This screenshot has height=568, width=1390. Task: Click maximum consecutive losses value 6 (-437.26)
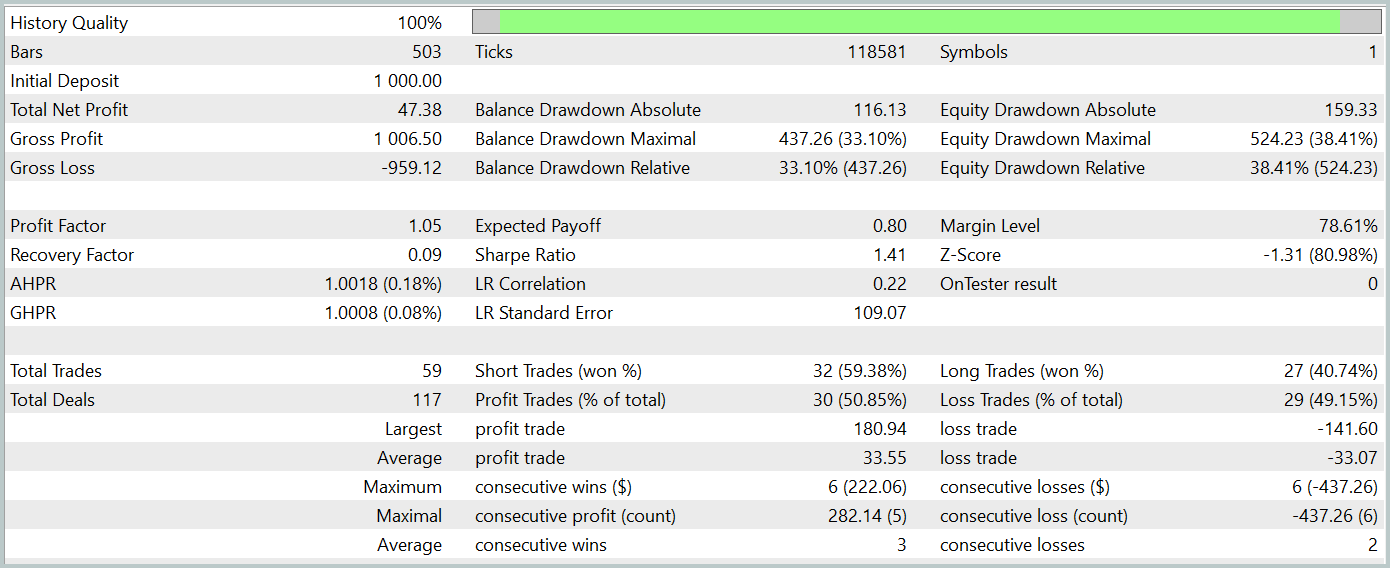tap(1333, 487)
